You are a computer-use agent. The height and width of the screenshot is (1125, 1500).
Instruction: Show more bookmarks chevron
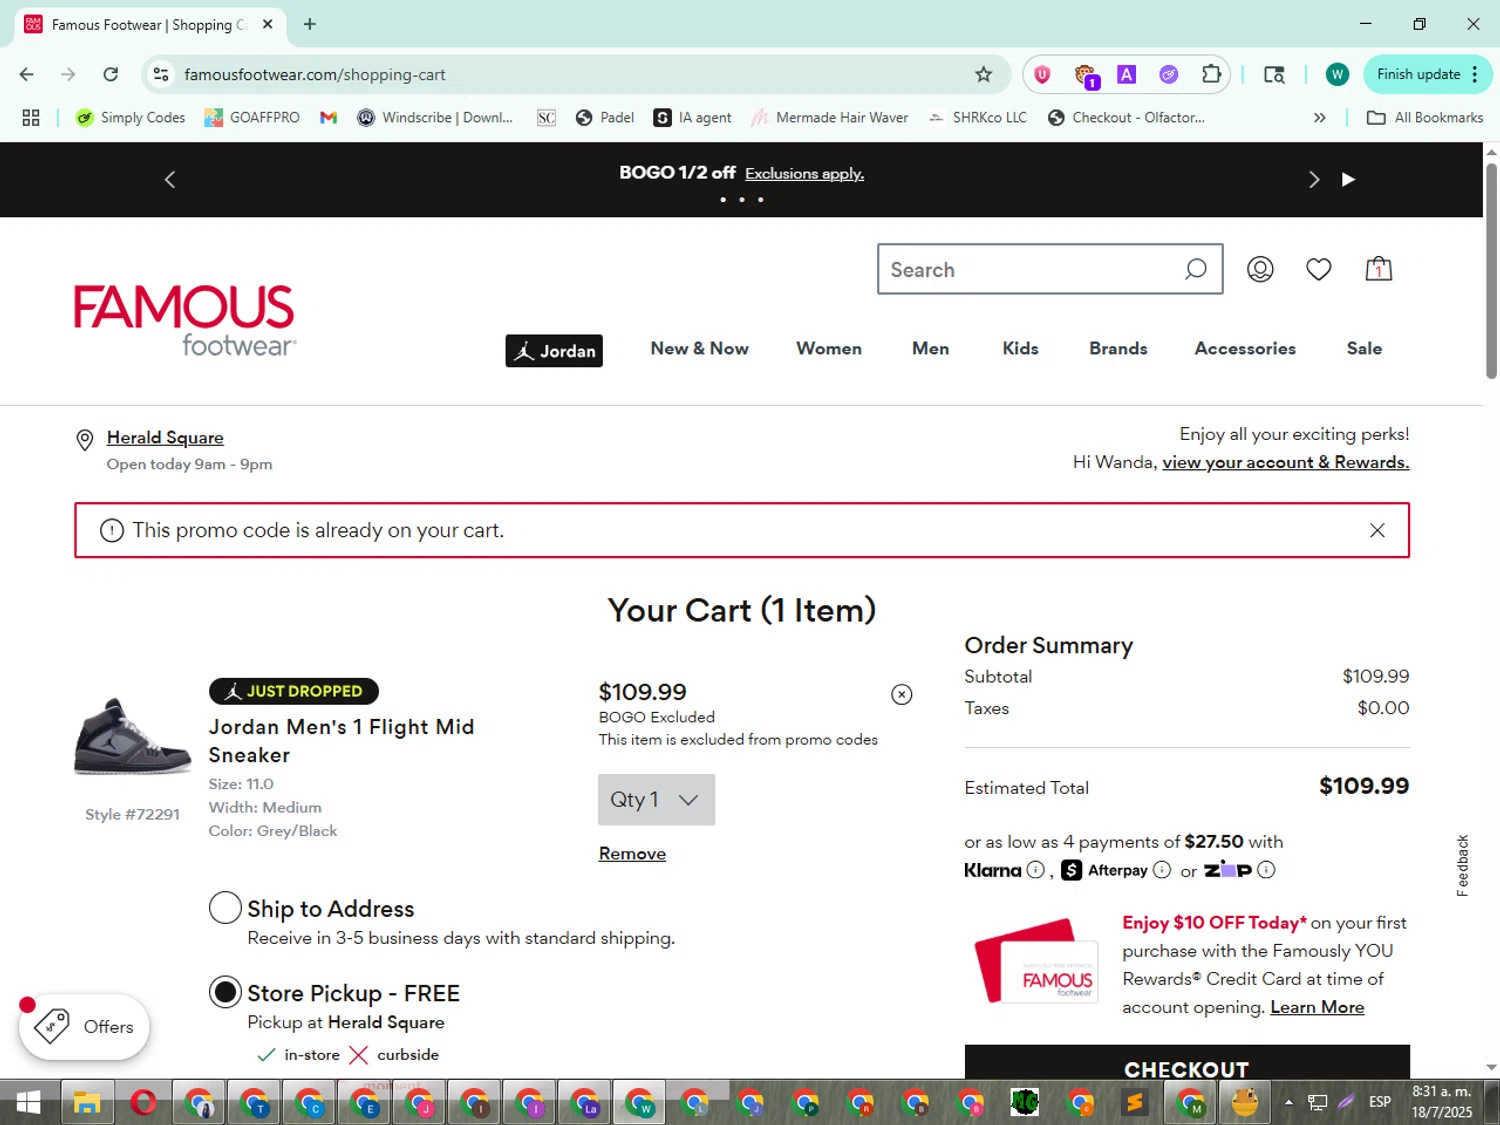pos(1320,118)
